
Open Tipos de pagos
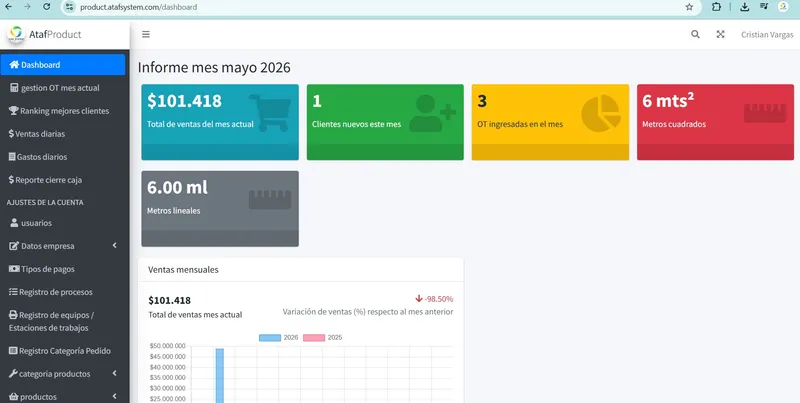pyautogui.click(x=65, y=269)
